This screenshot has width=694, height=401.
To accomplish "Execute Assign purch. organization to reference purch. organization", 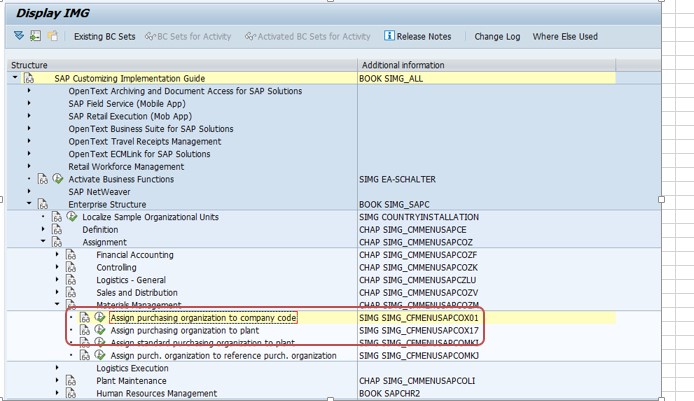I will tap(100, 355).
